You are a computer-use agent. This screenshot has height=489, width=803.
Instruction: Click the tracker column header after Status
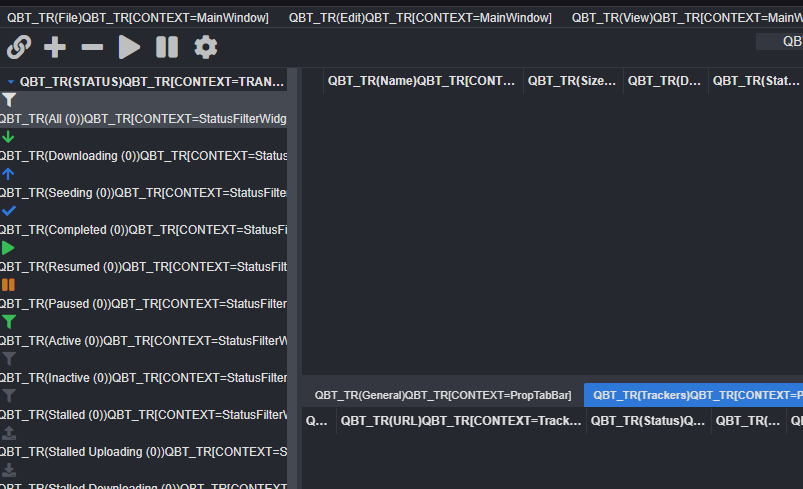[748, 421]
